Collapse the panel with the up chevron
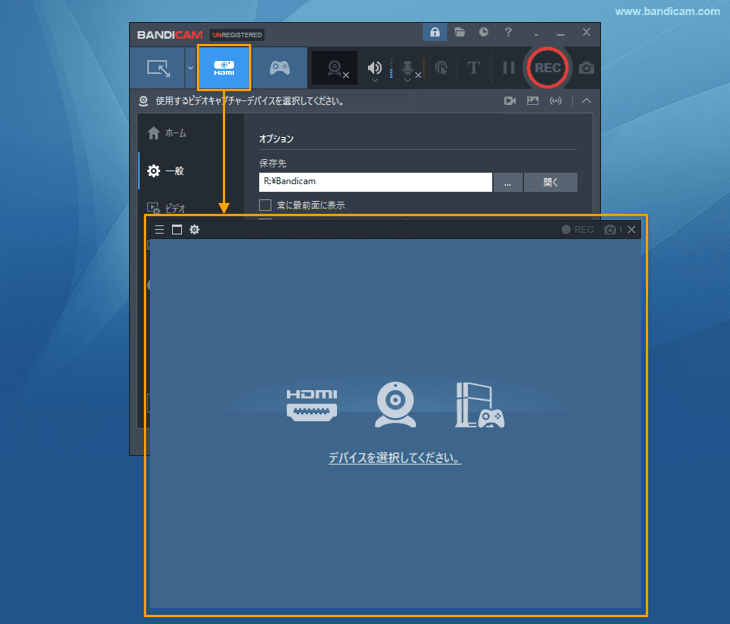Image resolution: width=730 pixels, height=624 pixels. [586, 101]
